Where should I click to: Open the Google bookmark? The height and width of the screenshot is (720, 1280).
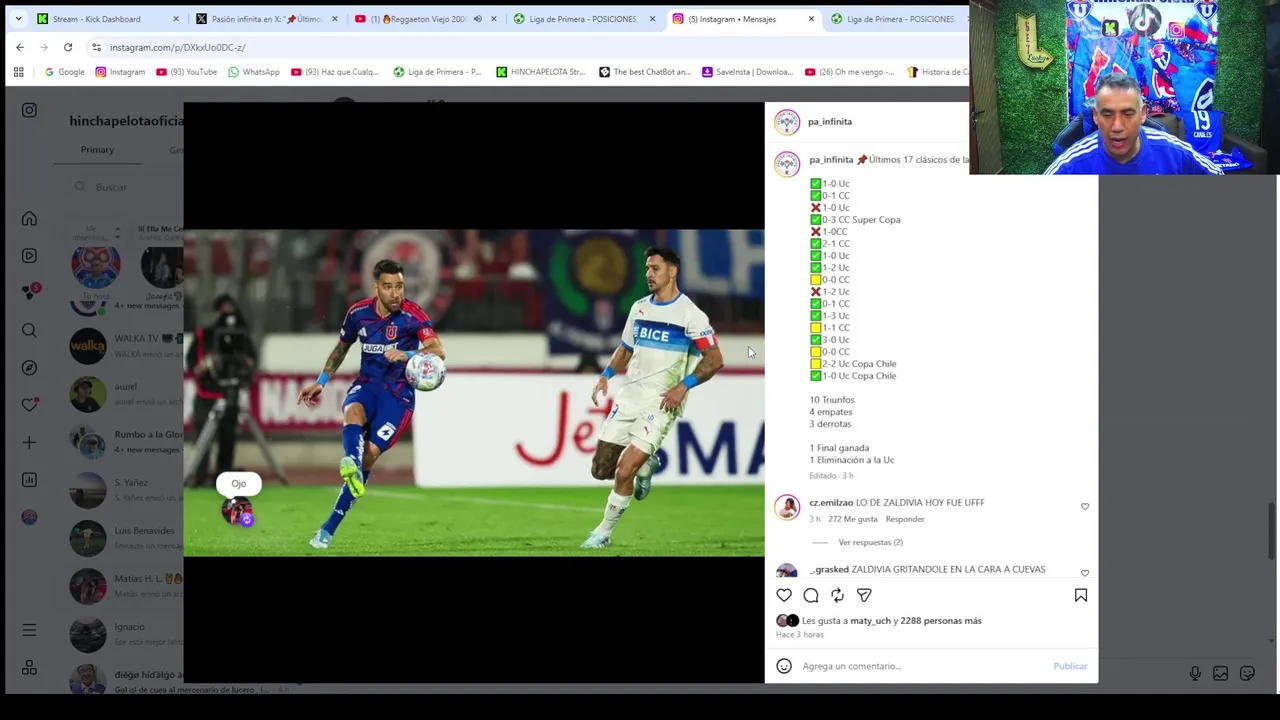coord(64,72)
